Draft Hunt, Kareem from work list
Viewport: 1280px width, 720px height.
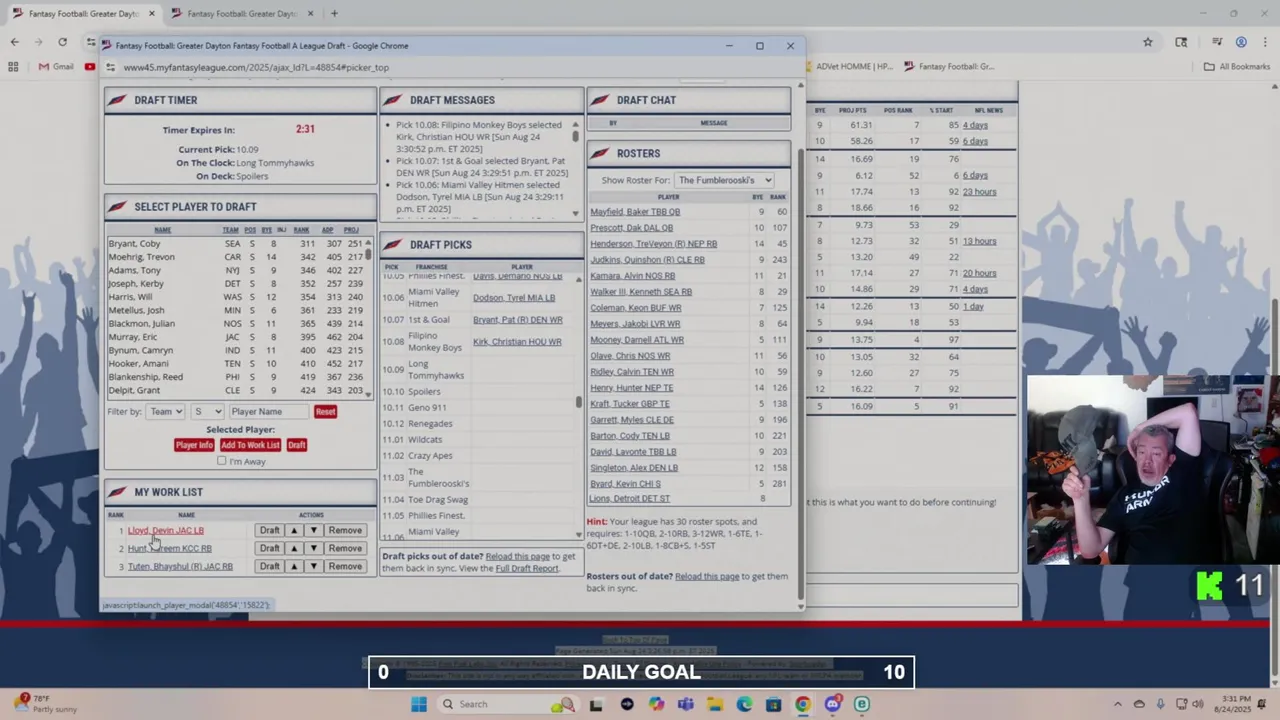(269, 549)
